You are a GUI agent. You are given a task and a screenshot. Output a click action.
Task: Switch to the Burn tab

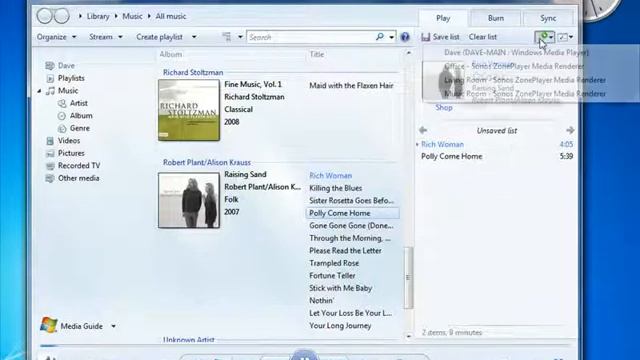[x=496, y=18]
